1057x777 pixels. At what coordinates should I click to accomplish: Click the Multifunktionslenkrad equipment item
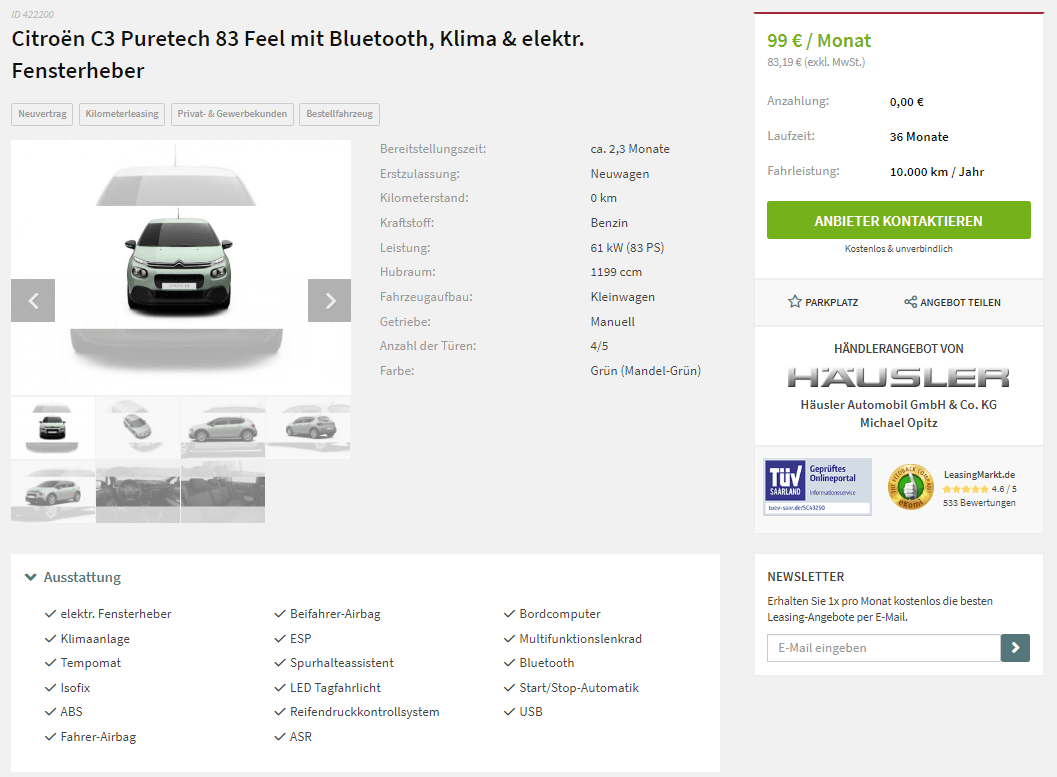[573, 639]
